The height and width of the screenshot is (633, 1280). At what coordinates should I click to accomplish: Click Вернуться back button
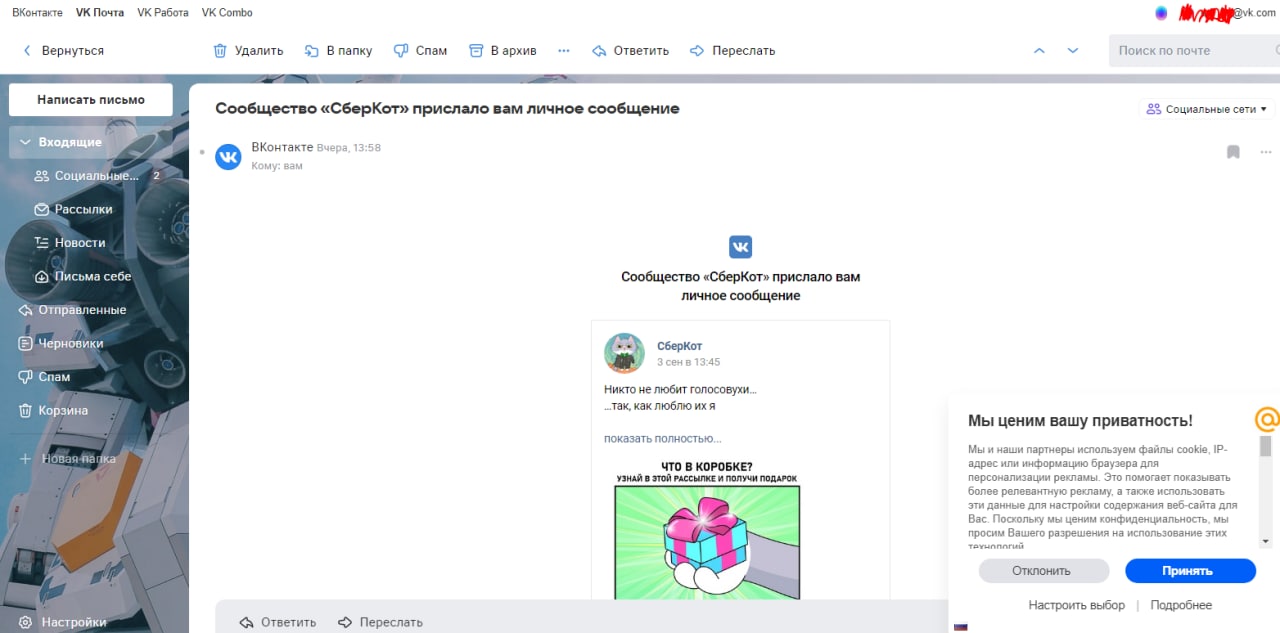tap(63, 50)
